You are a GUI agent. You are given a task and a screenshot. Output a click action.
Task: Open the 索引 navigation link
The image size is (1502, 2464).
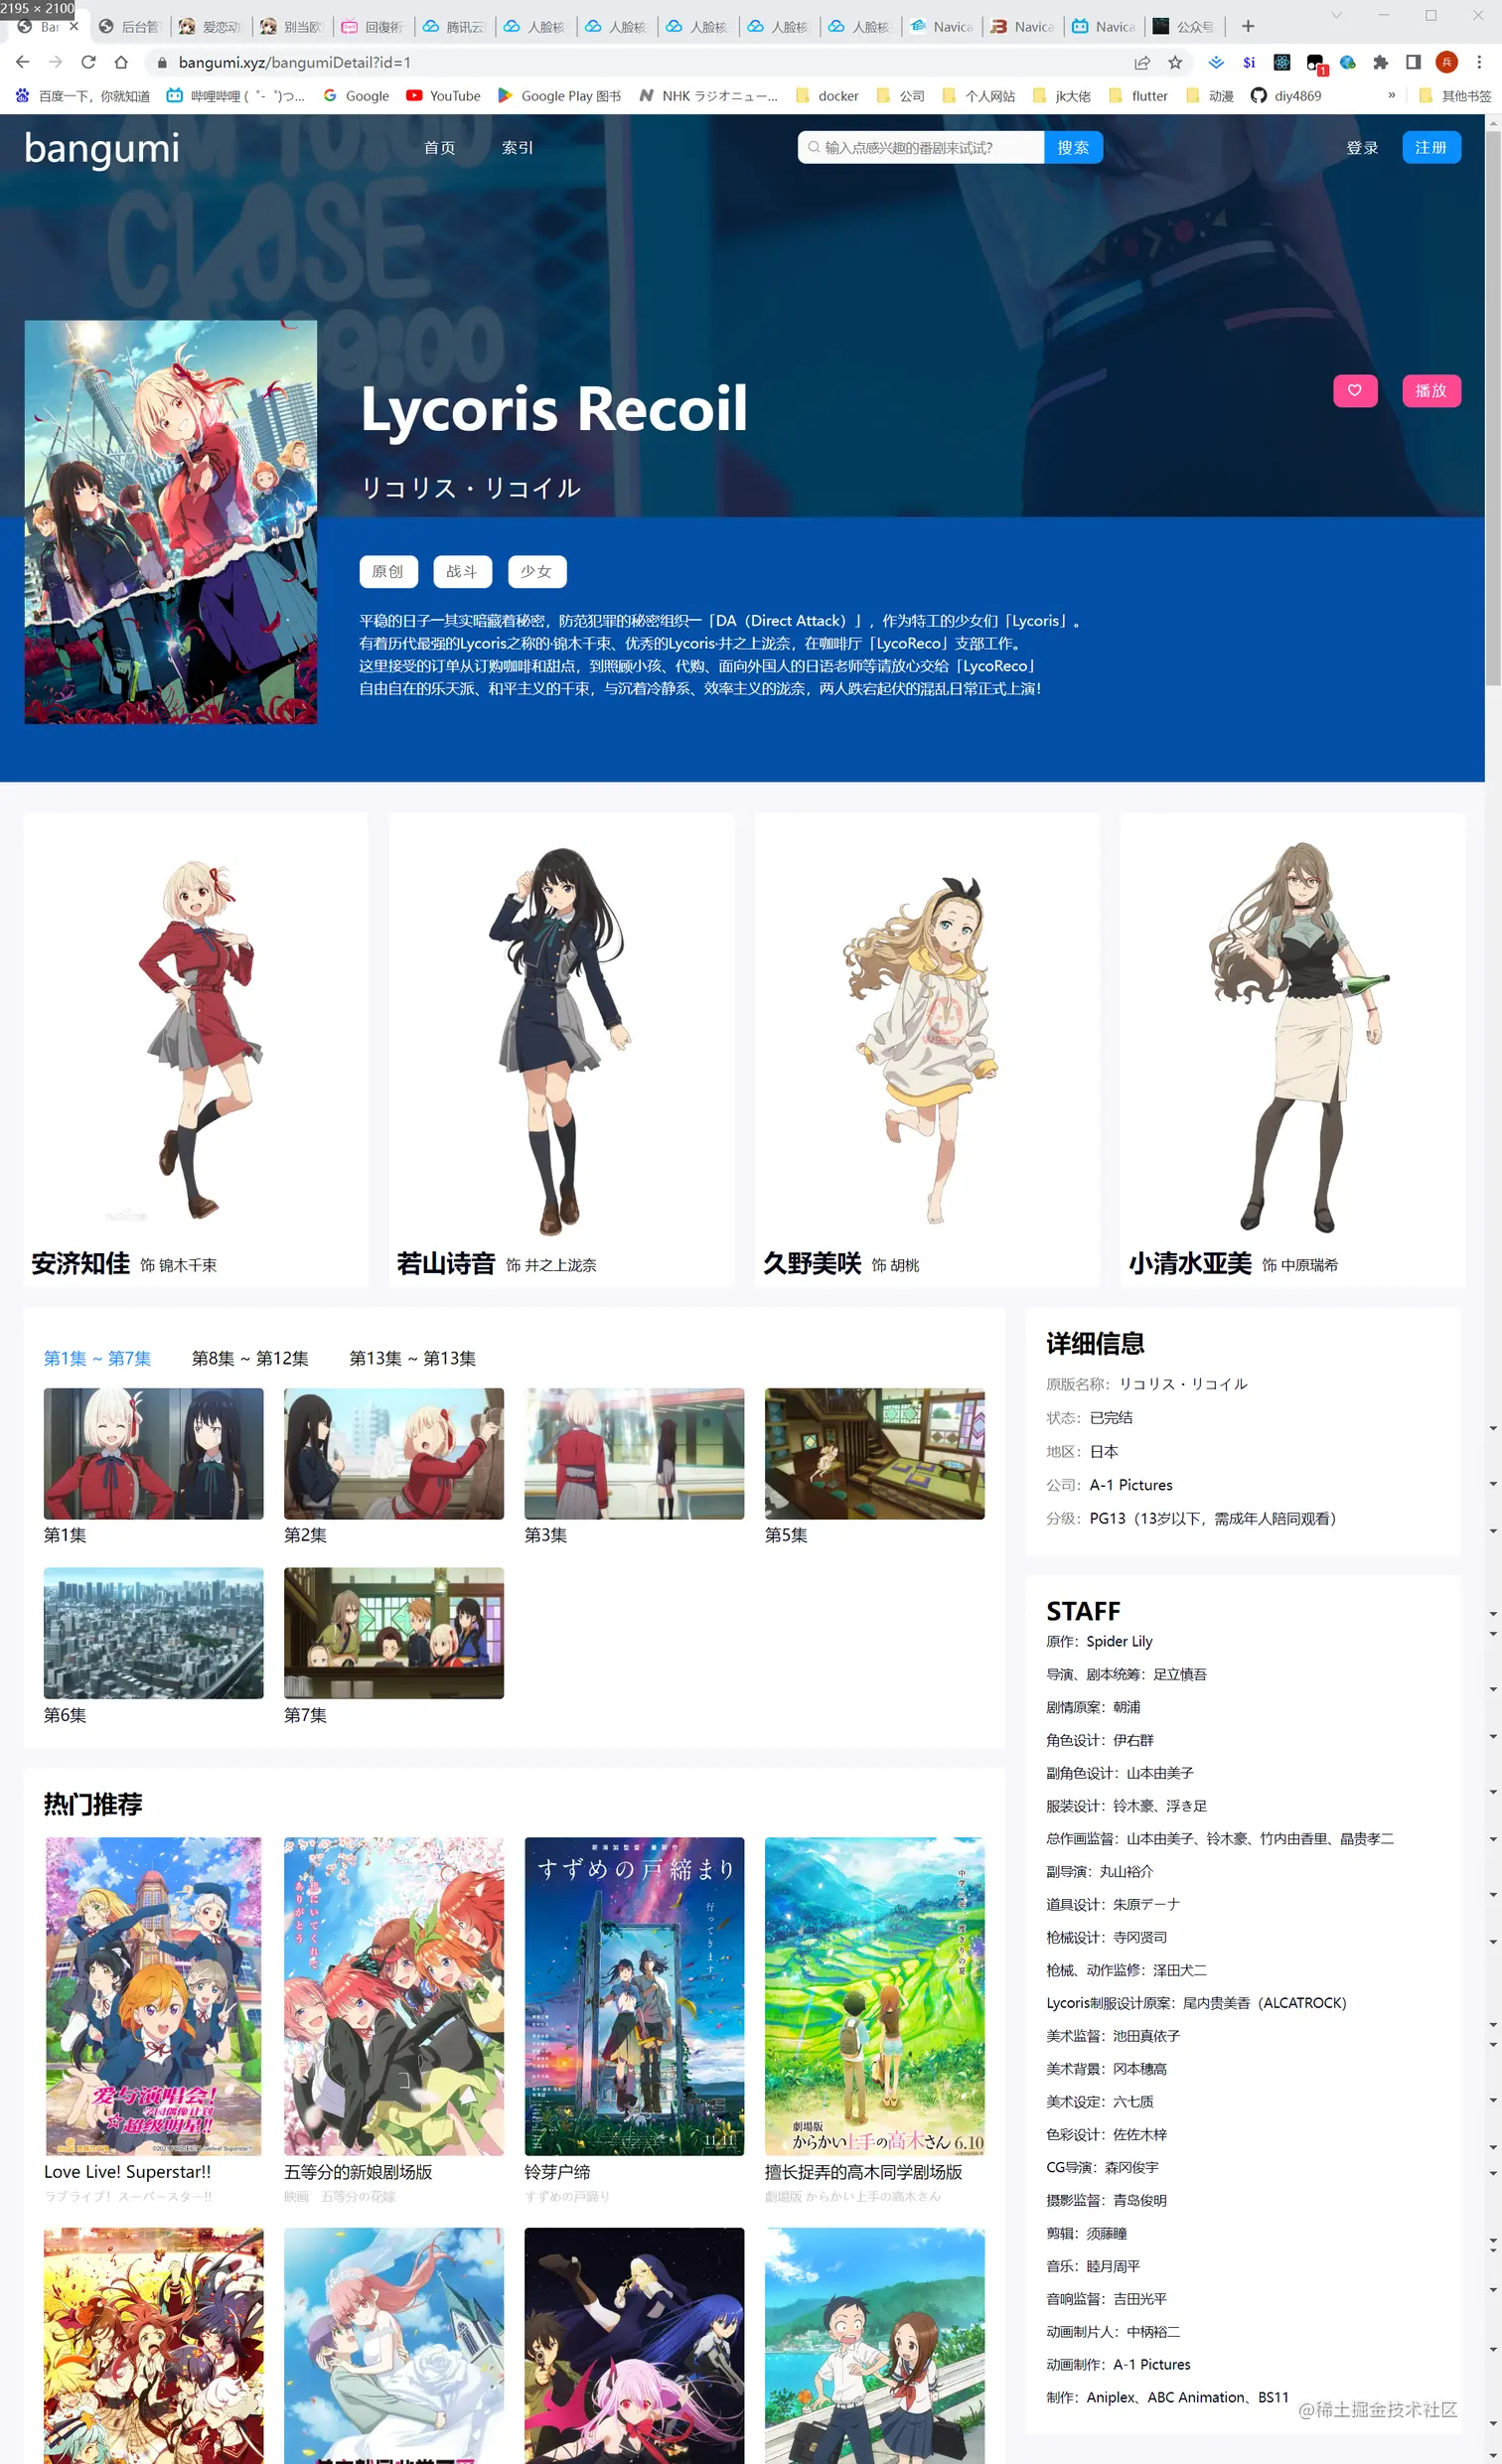517,147
